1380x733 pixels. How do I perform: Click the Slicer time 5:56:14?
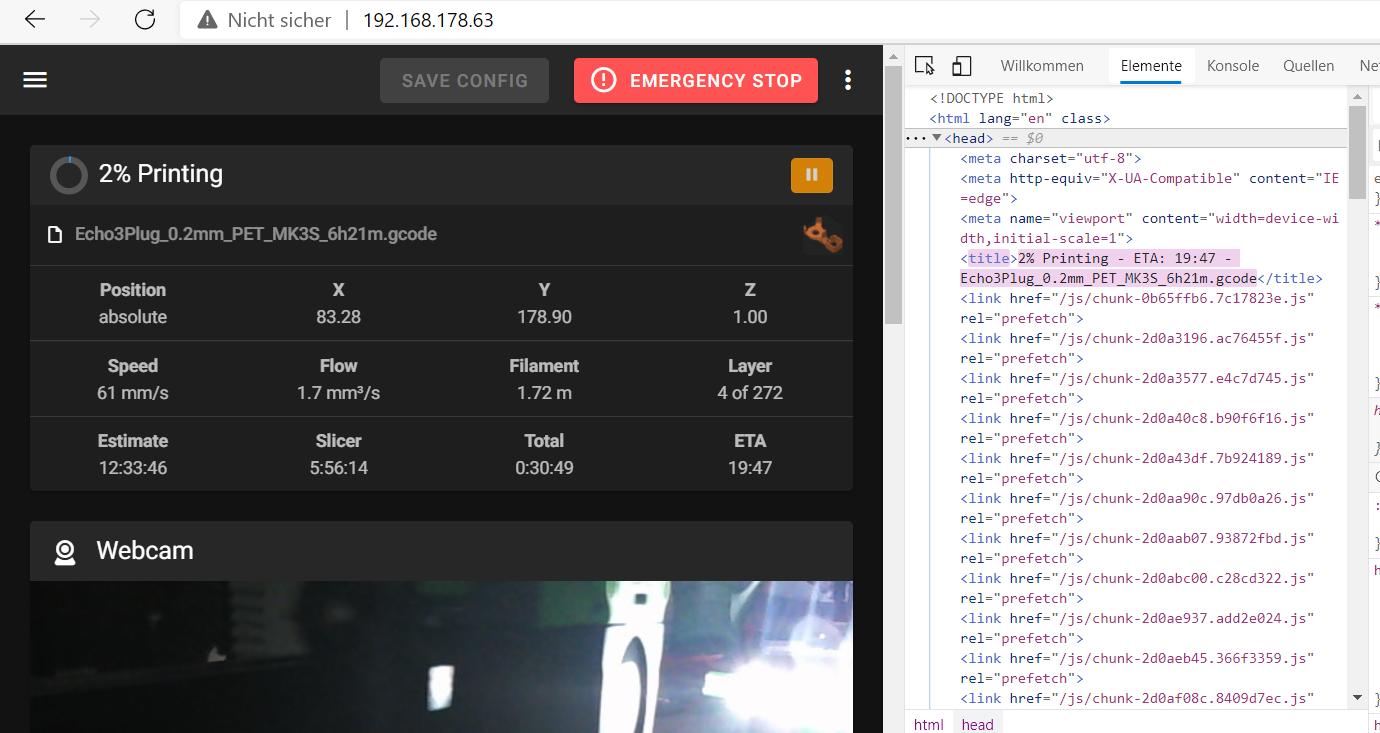coord(339,468)
